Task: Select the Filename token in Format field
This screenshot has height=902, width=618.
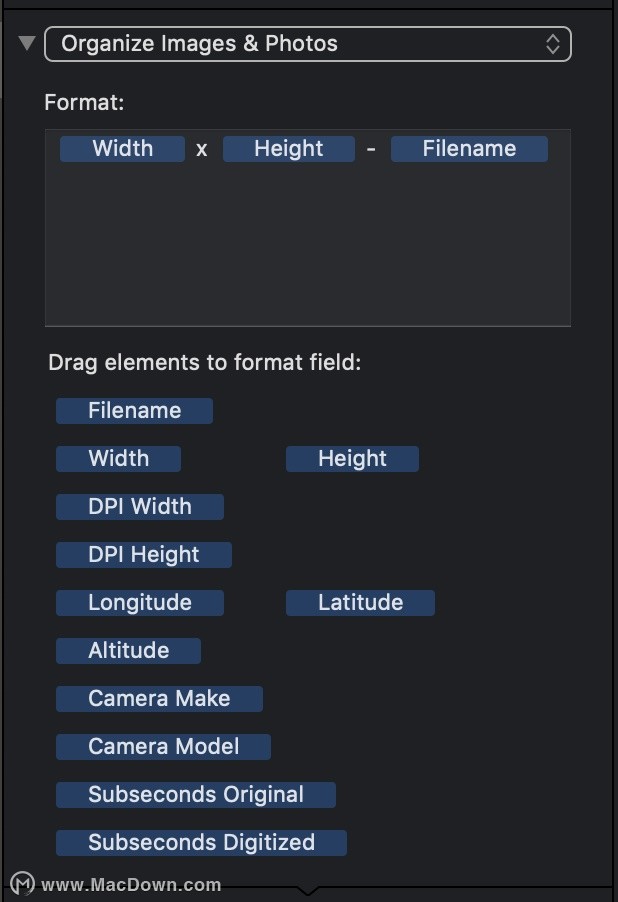Action: click(x=469, y=149)
